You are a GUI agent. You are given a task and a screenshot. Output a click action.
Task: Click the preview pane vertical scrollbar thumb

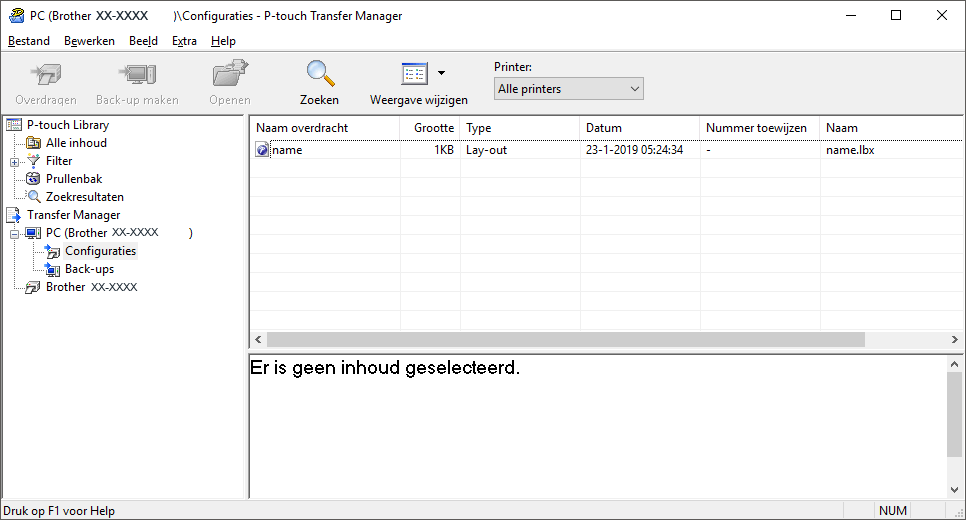coord(954,415)
